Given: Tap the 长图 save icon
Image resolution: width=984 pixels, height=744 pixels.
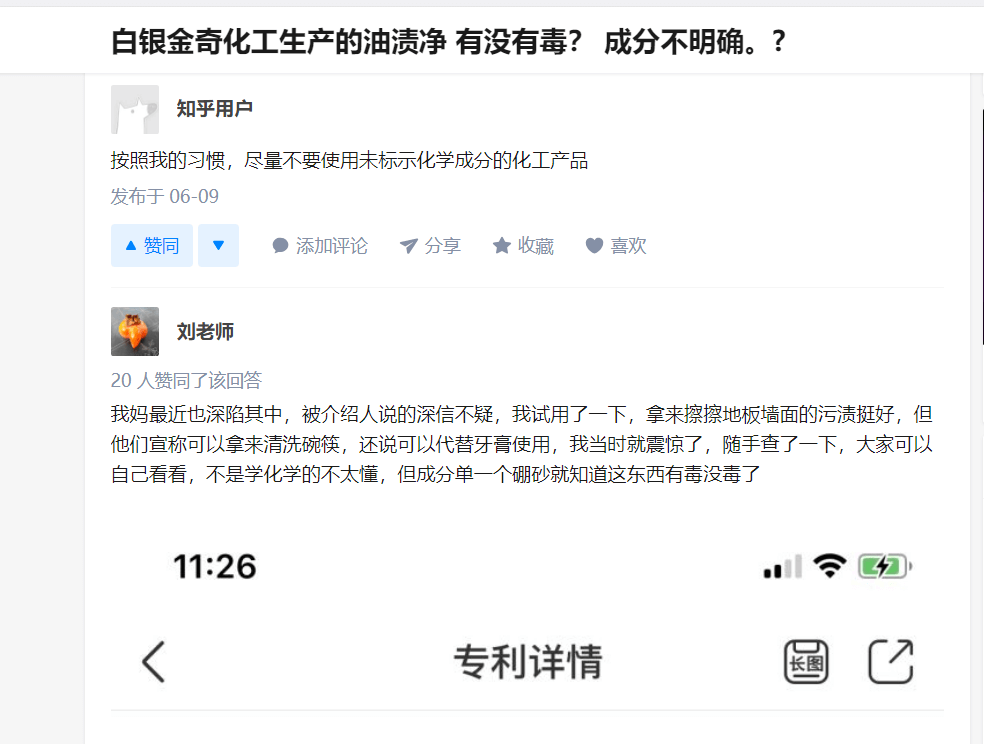Looking at the screenshot, I should (806, 661).
